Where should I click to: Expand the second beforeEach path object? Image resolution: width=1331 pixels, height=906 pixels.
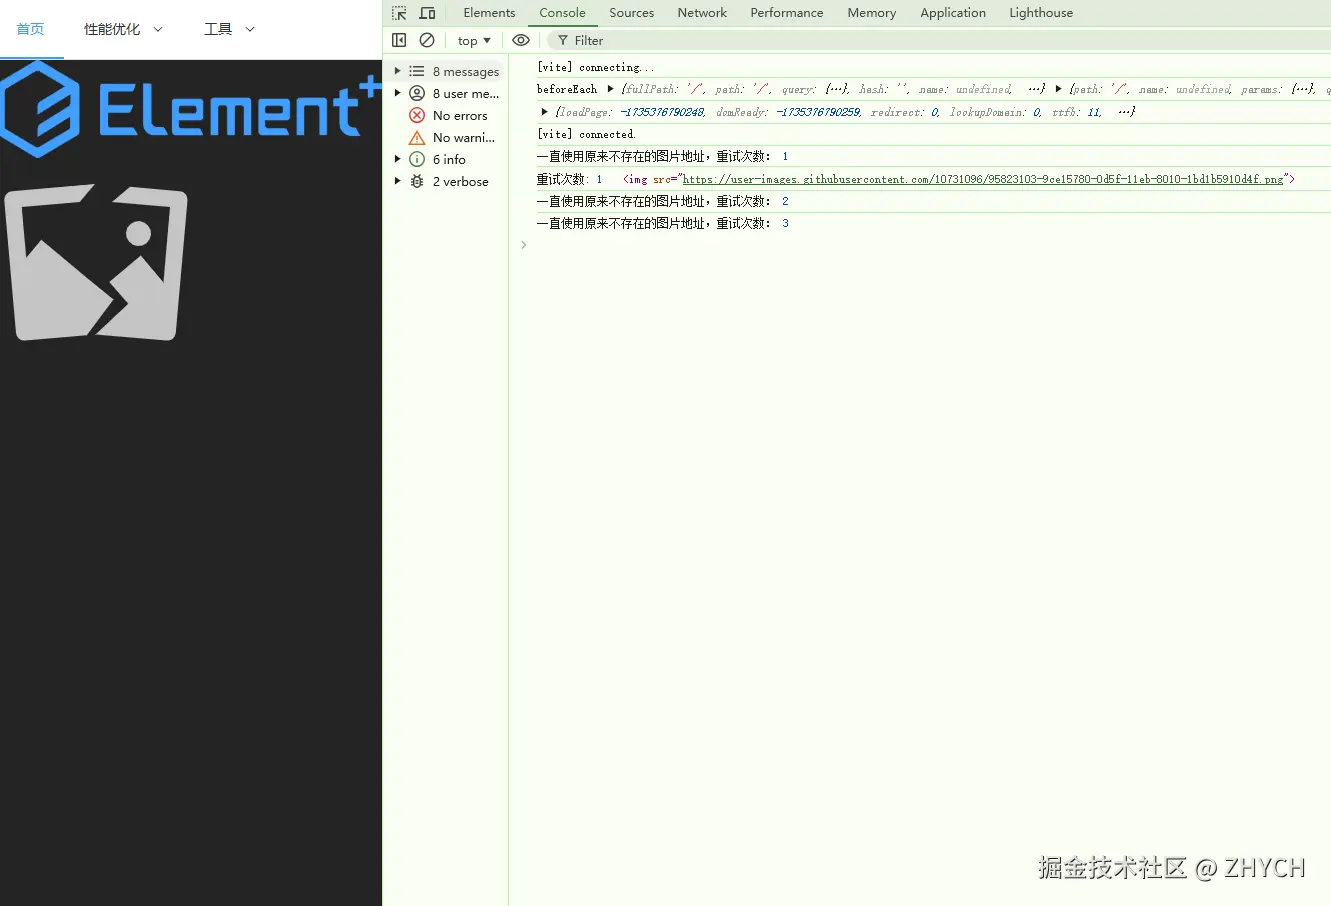1058,89
